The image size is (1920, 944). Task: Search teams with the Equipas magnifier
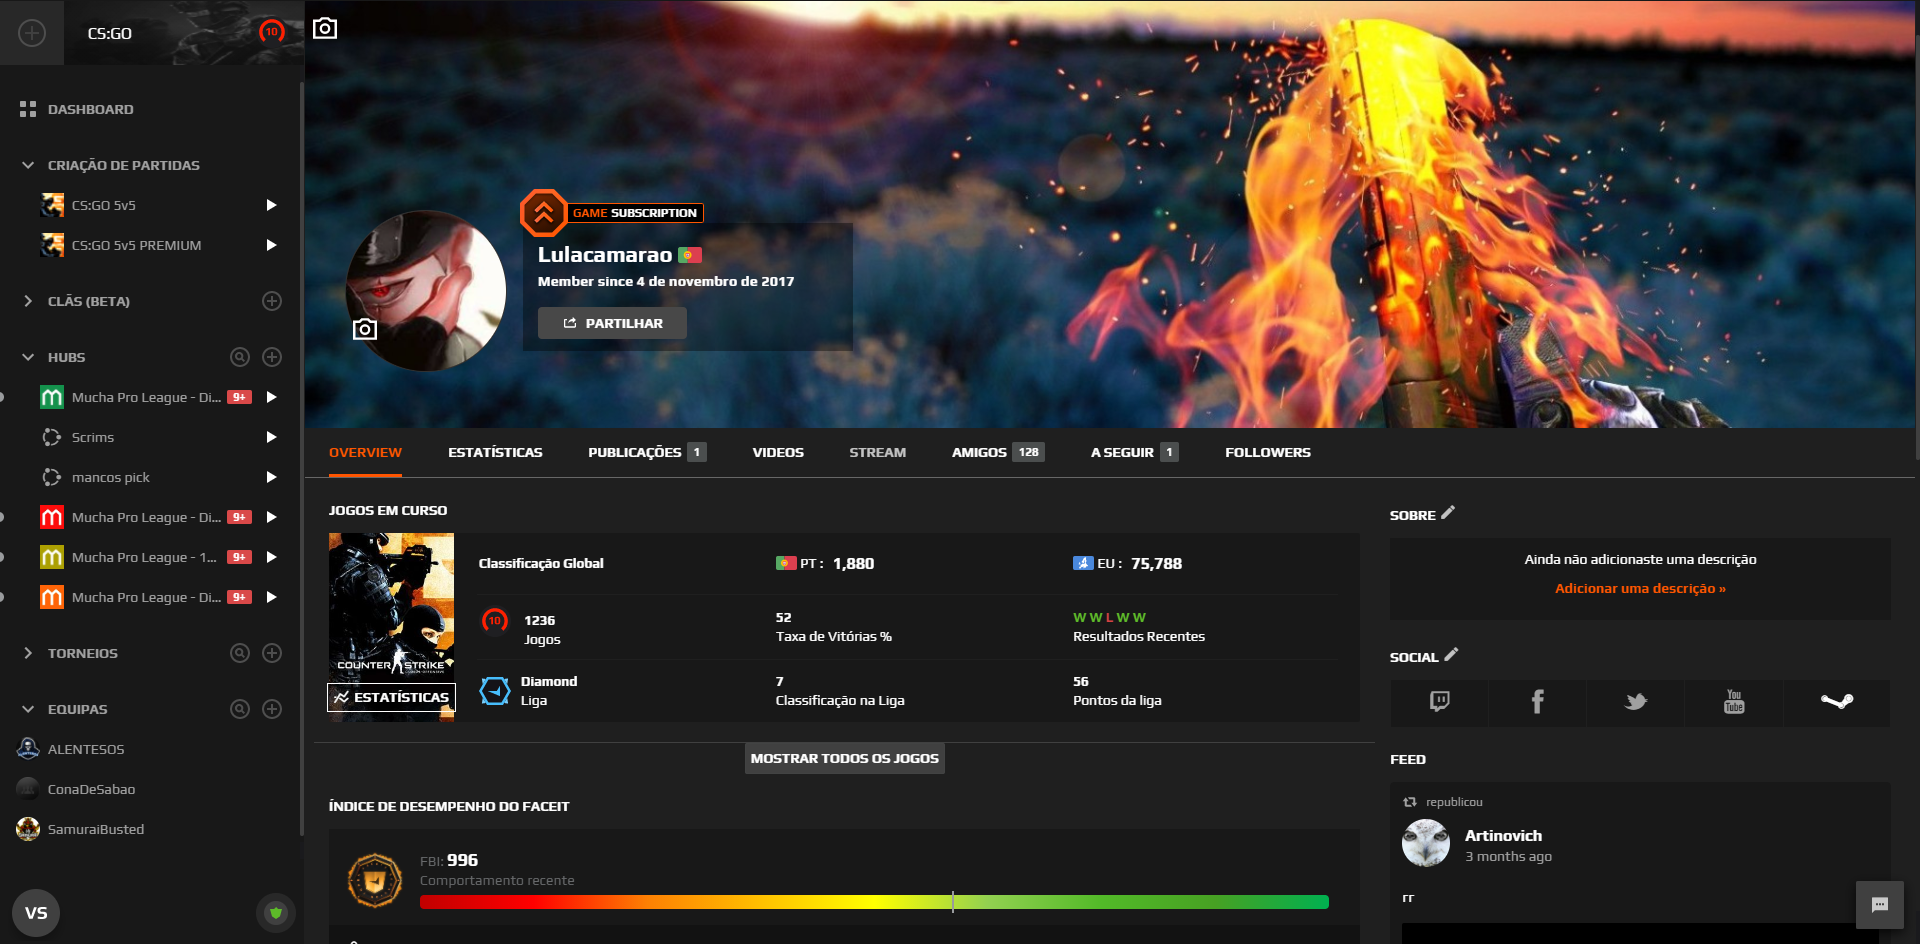click(x=240, y=709)
